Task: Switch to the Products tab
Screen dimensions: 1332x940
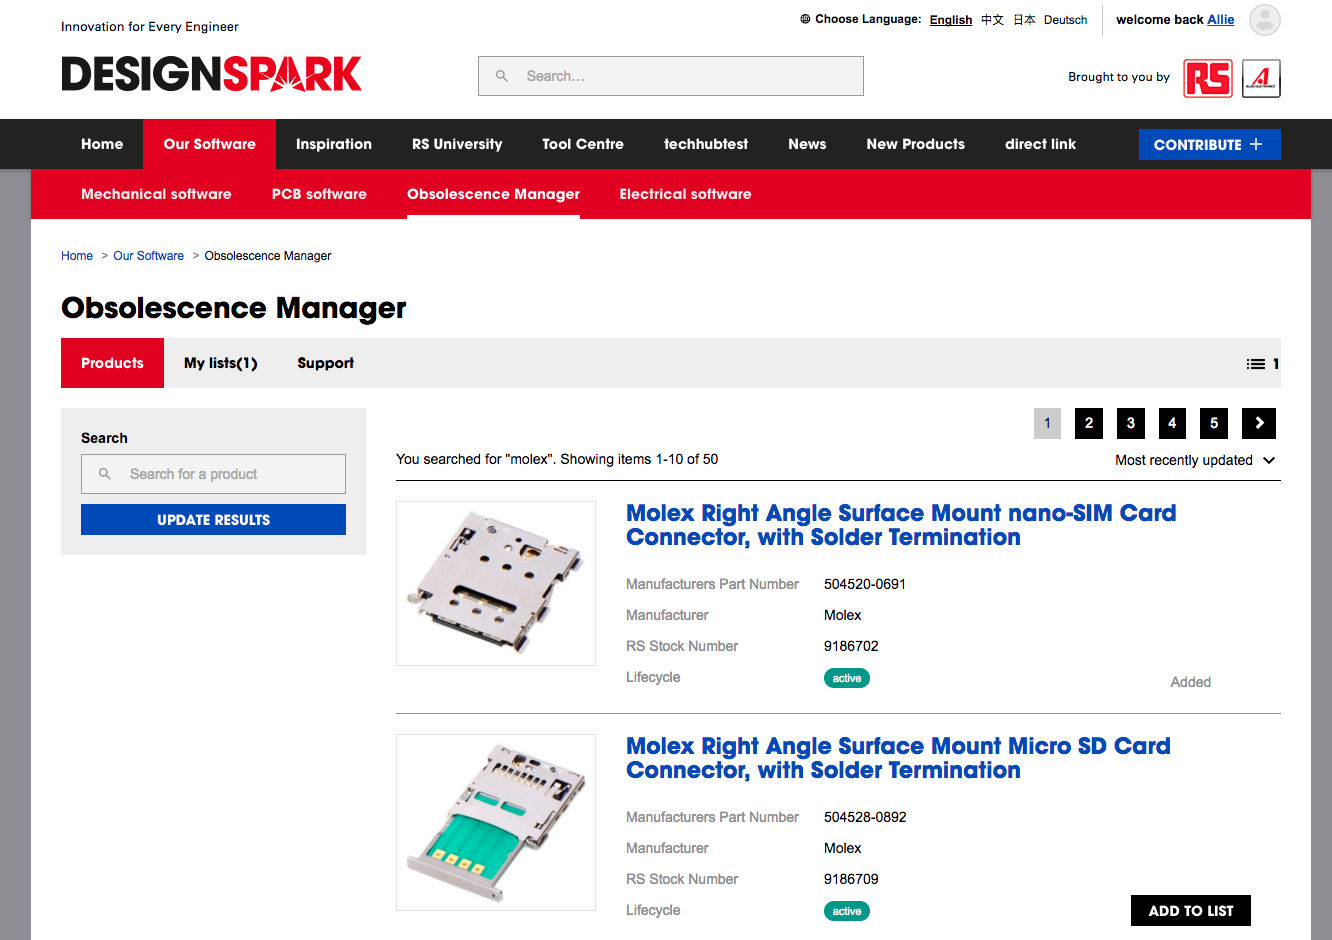Action: click(x=112, y=363)
